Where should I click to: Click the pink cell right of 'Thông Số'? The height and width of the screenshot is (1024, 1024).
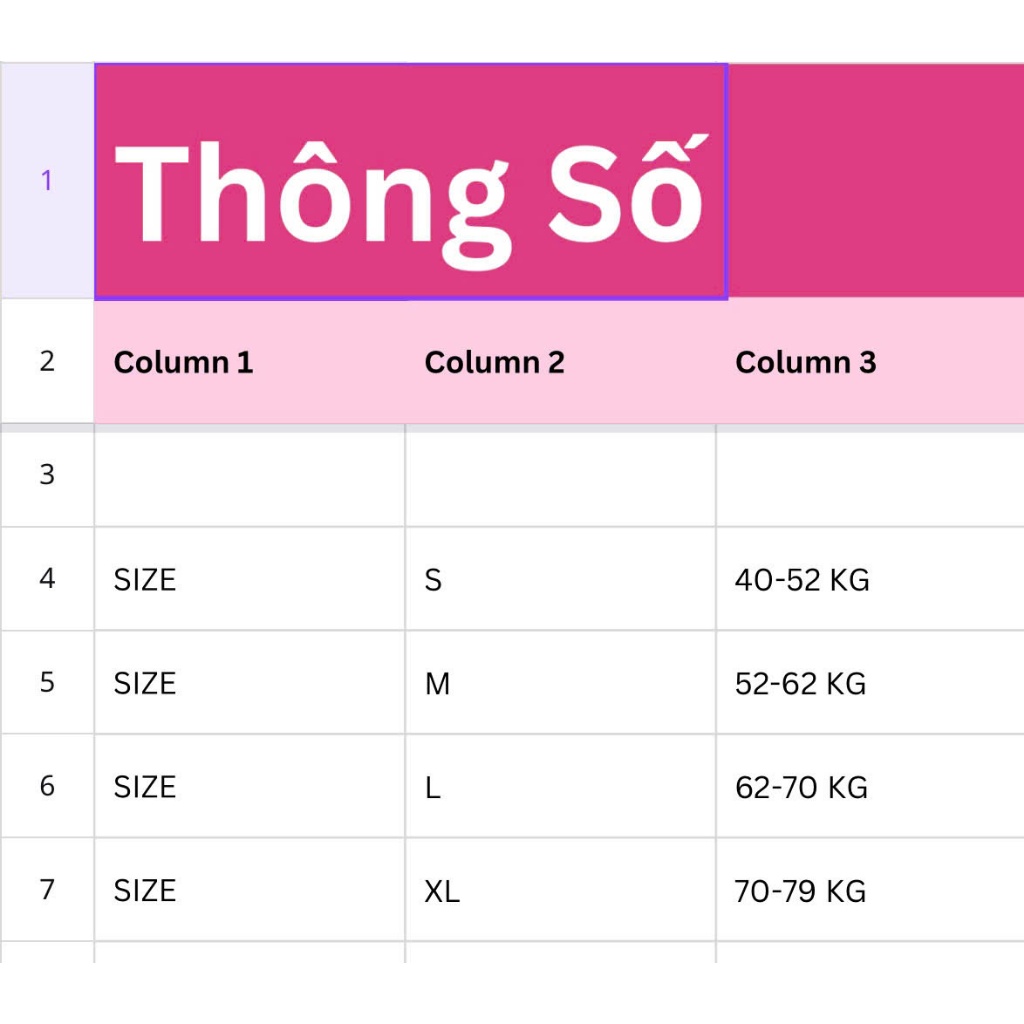[876, 181]
